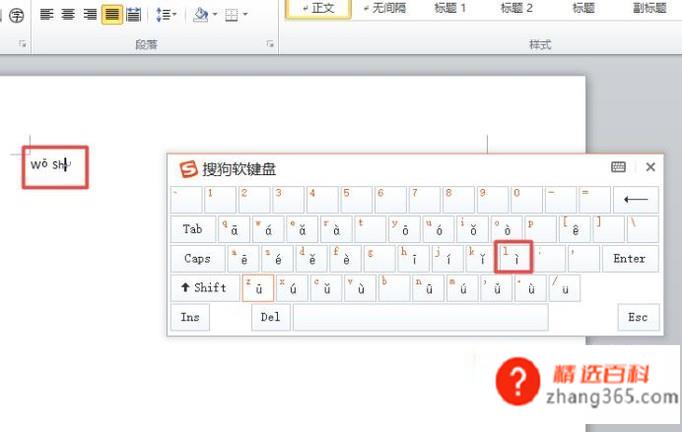Center the paragraph text
Screen dimensions: 682x432
tap(68, 15)
